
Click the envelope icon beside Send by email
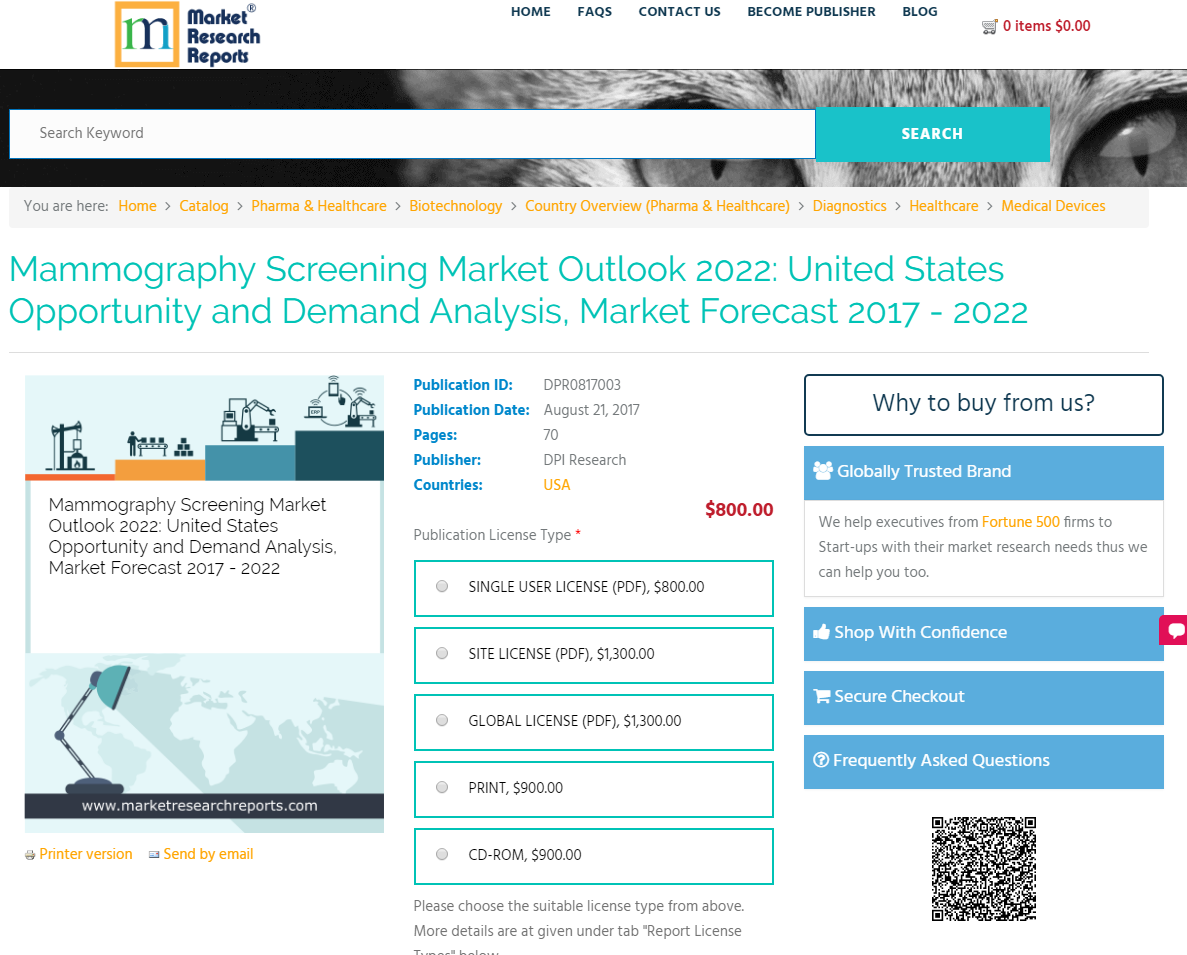pos(154,854)
